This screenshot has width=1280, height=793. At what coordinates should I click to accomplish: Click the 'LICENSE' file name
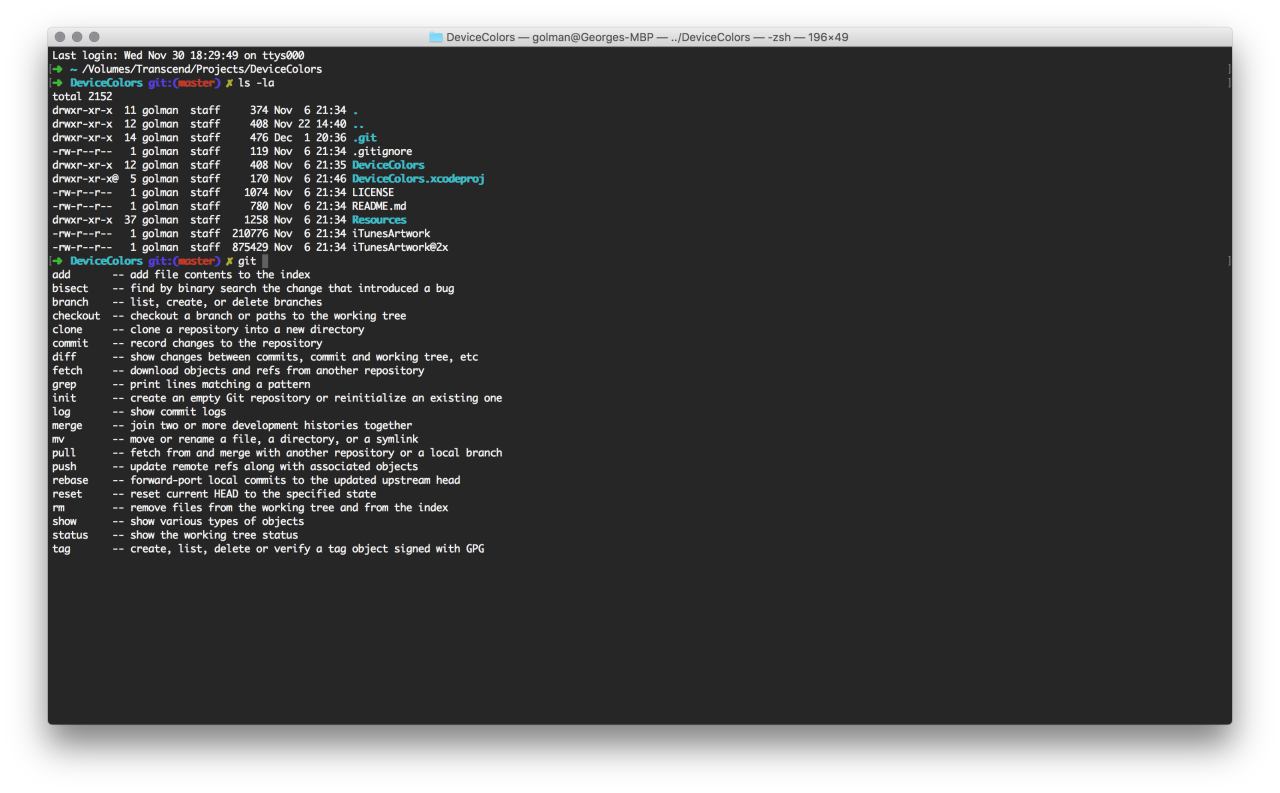tap(373, 192)
